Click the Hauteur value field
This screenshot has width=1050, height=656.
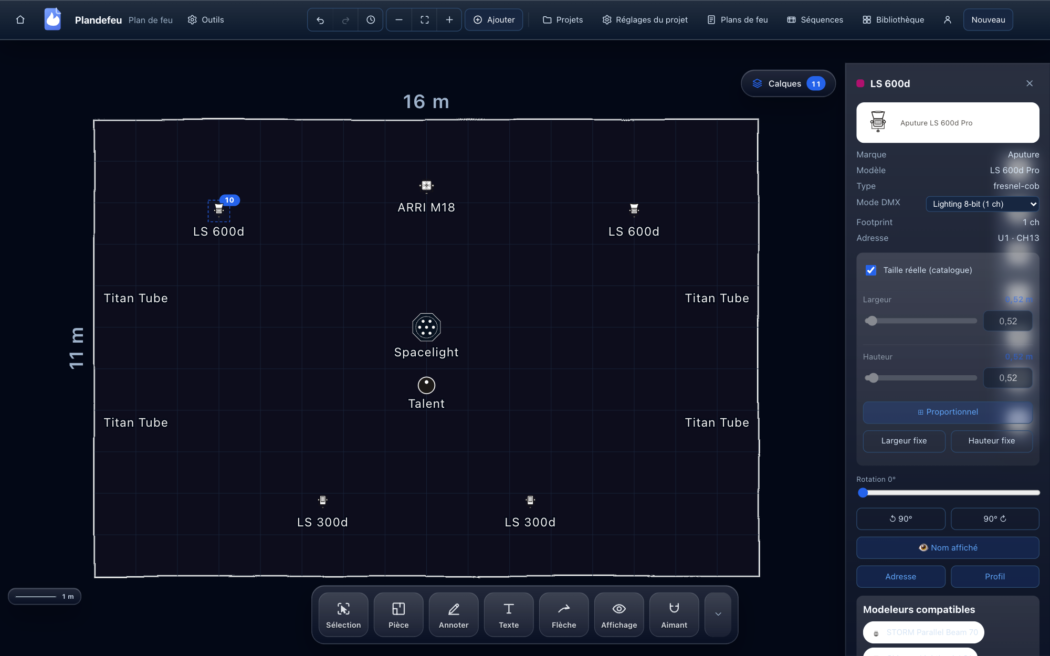pos(1008,378)
